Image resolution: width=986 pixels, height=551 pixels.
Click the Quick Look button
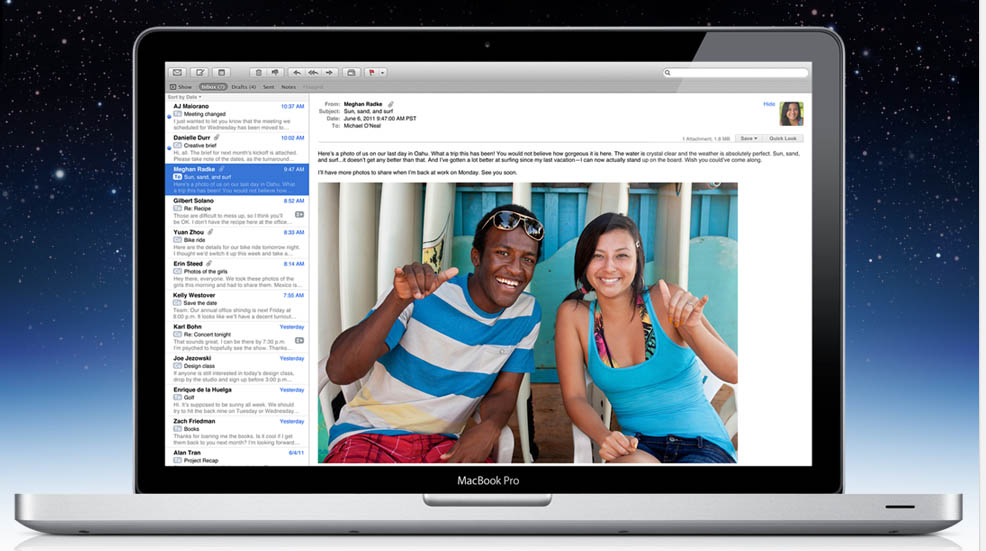point(783,138)
